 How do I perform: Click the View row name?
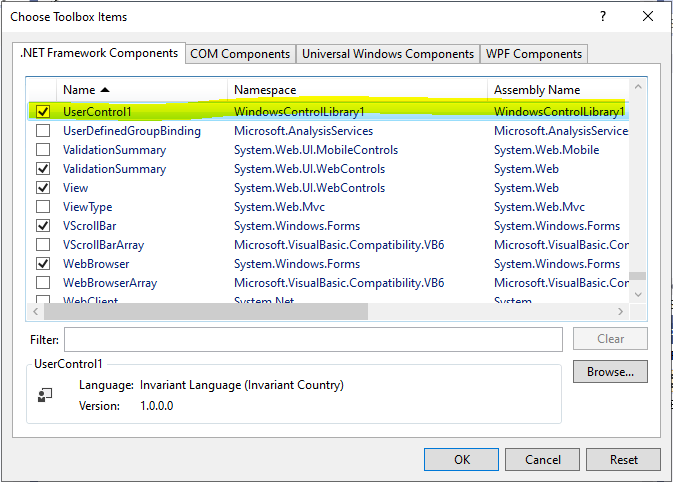[76, 188]
